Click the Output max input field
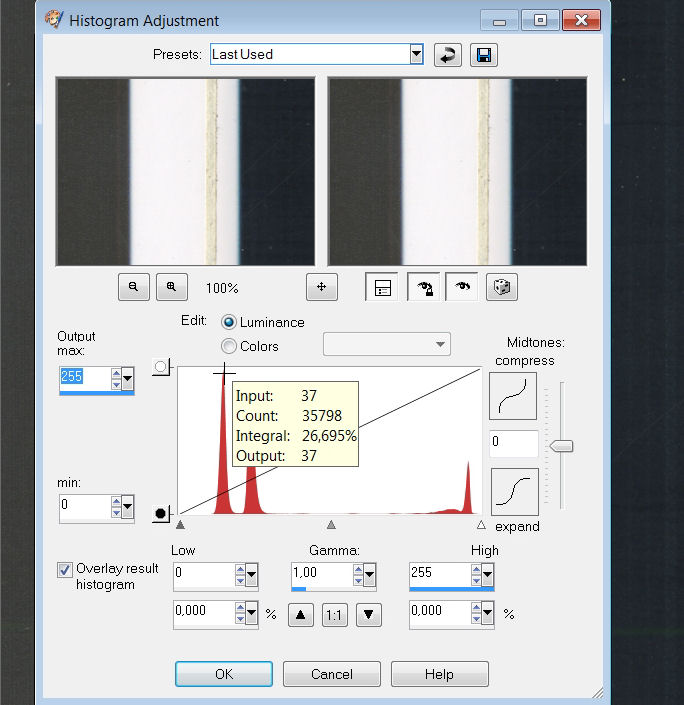 tap(84, 377)
